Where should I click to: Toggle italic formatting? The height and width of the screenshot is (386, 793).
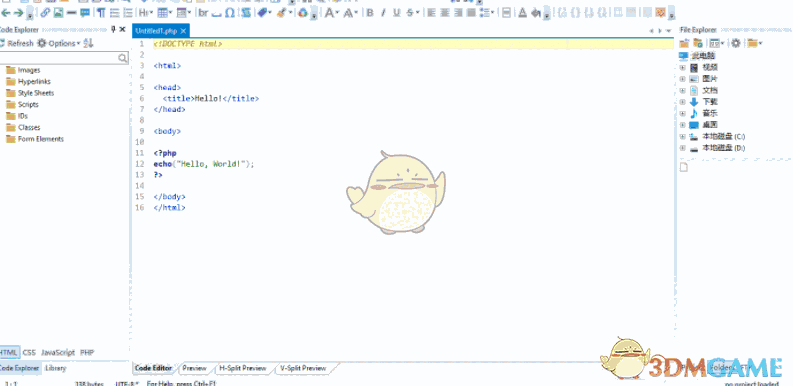point(383,13)
